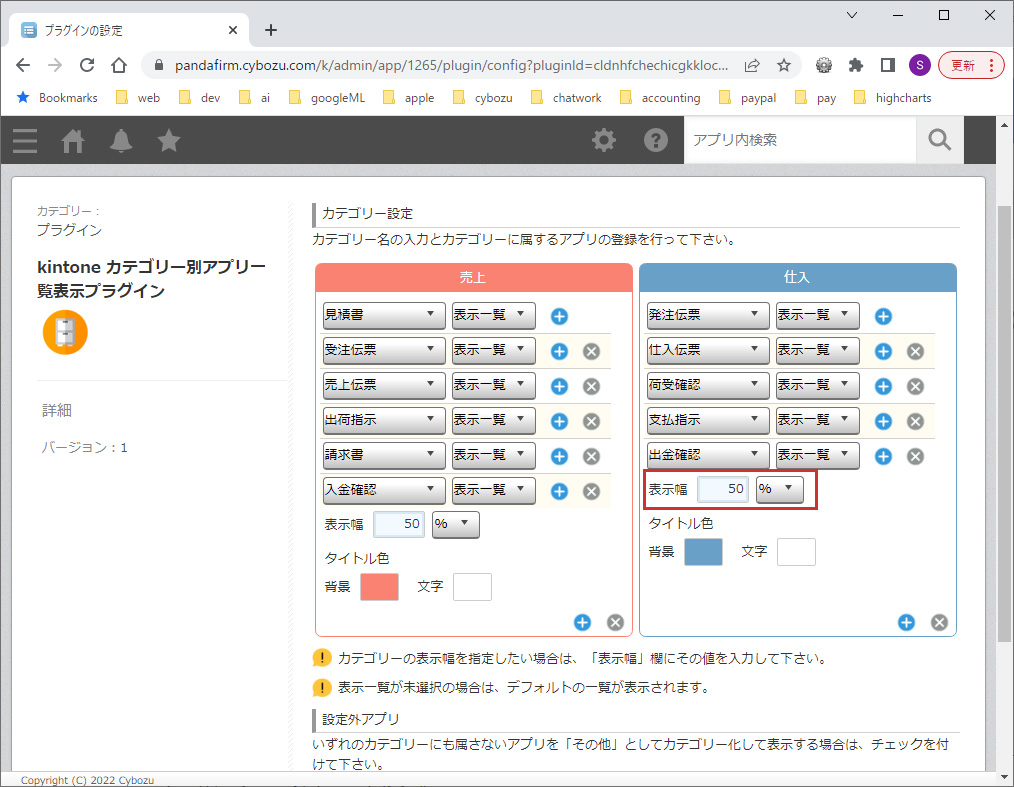Open the help question mark icon
This screenshot has height=787, width=1014.
pos(656,140)
